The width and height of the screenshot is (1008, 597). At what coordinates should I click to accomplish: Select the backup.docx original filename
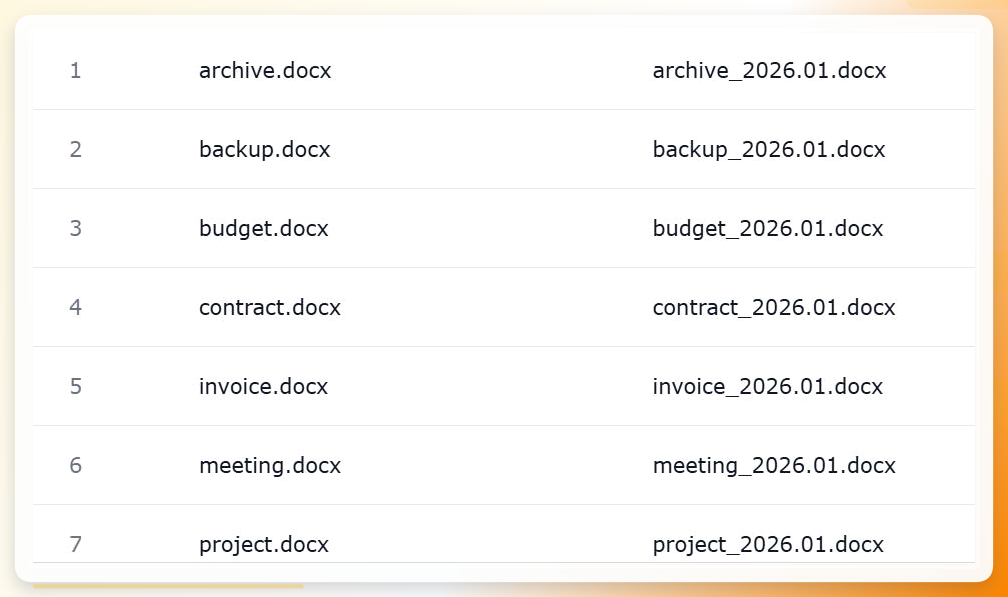[264, 149]
